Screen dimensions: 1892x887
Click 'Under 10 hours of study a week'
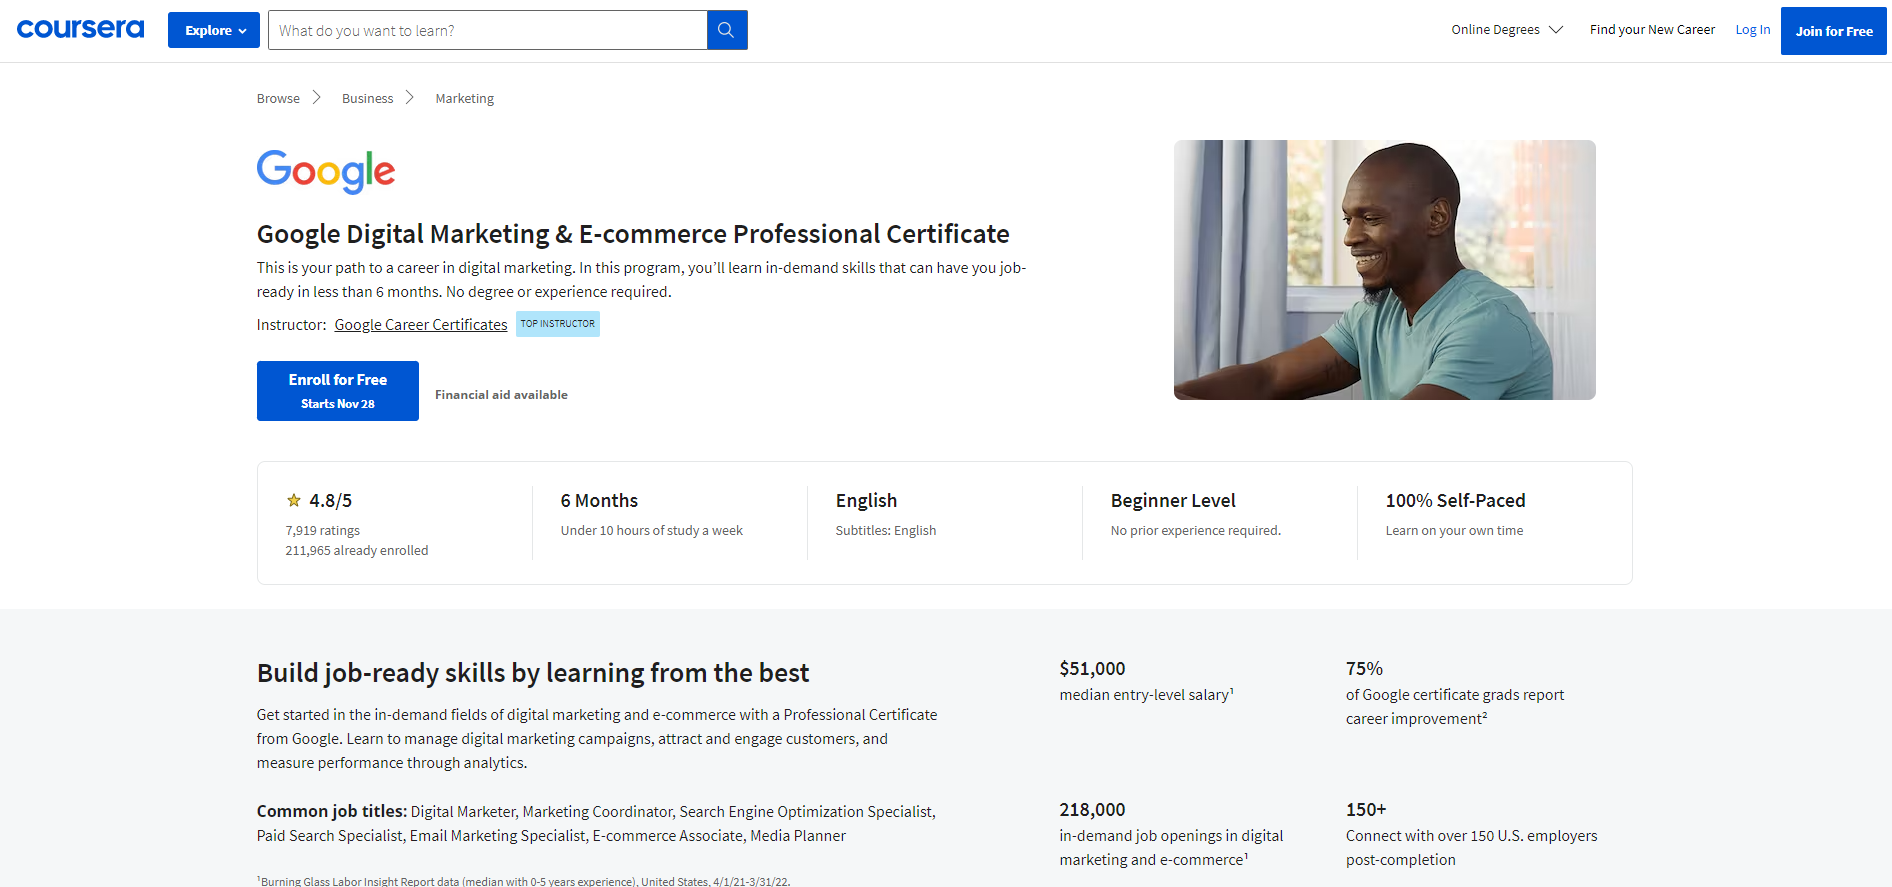pyautogui.click(x=652, y=531)
